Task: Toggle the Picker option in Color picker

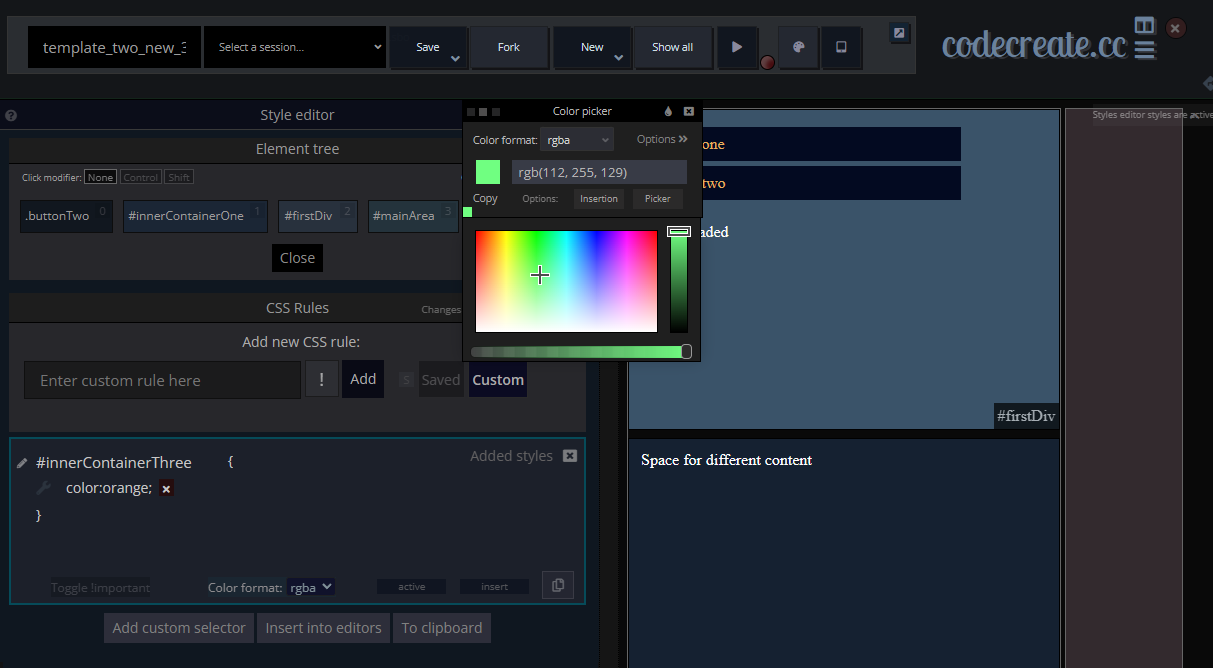Action: 657,198
